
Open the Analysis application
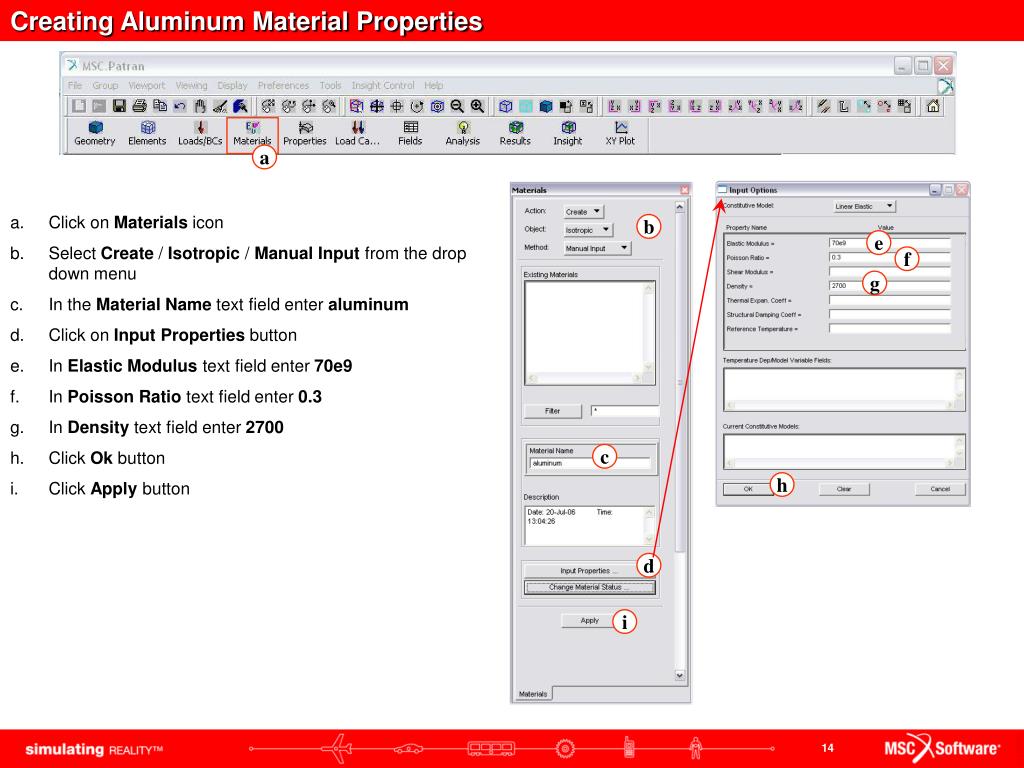pyautogui.click(x=462, y=133)
